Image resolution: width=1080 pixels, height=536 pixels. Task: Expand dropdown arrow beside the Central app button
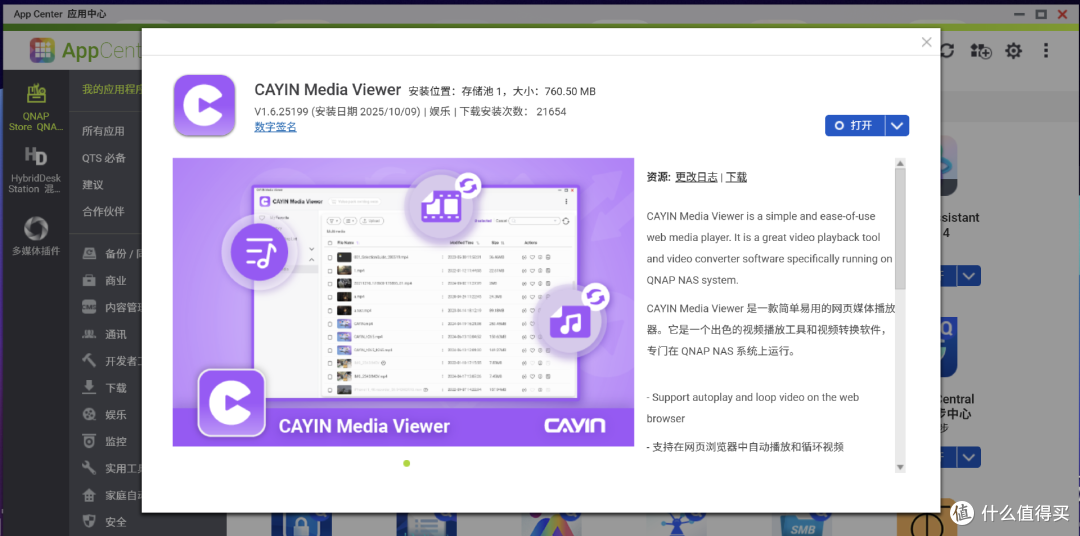point(970,457)
